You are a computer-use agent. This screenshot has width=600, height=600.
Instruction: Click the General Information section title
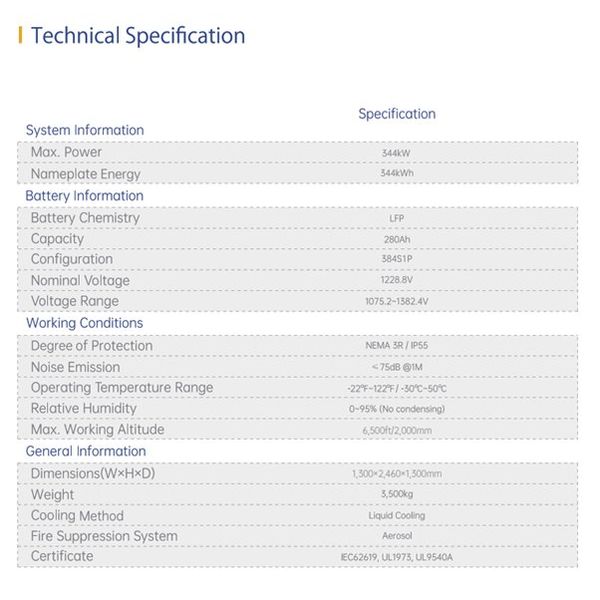(x=86, y=451)
